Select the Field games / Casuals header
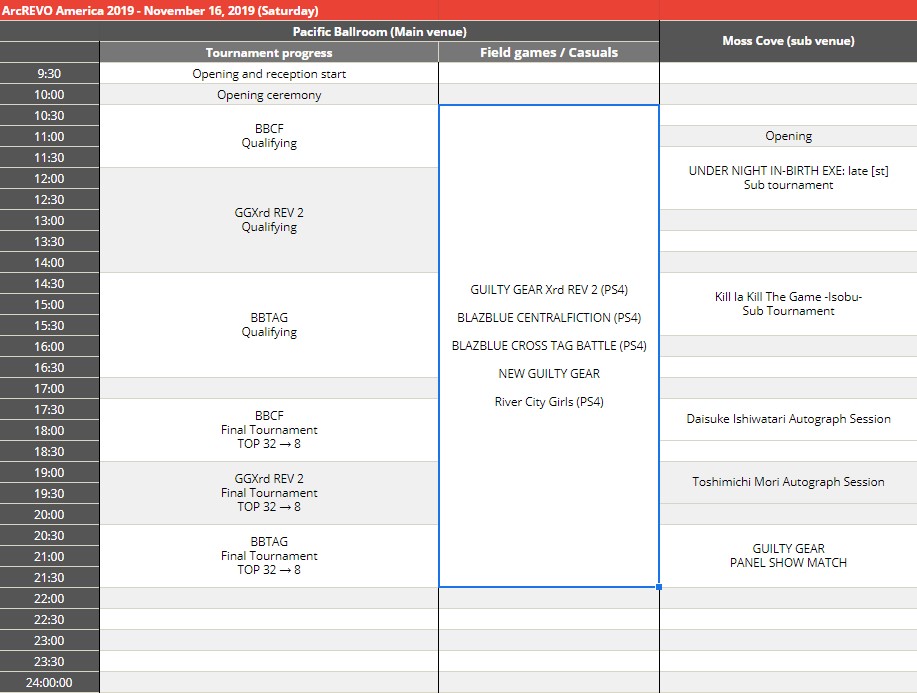The width and height of the screenshot is (917, 693). pos(549,53)
